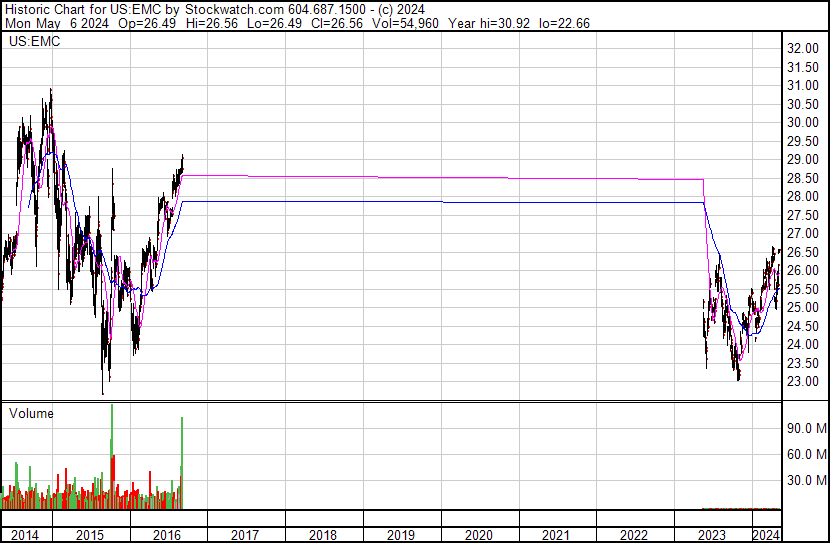Click the 27.00 price axis label
The width and height of the screenshot is (830, 543).
click(803, 233)
